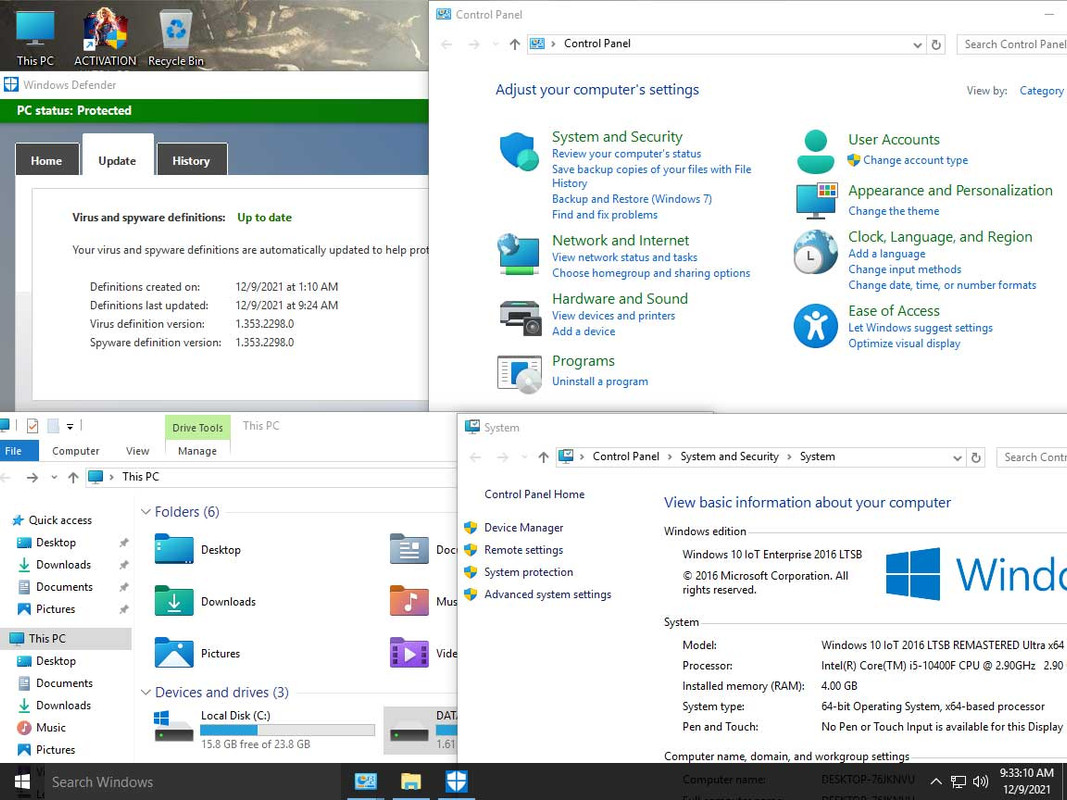Viewport: 1067px width, 800px height.
Task: Click the Hardware and Sound printer icon
Action: pyautogui.click(x=520, y=316)
